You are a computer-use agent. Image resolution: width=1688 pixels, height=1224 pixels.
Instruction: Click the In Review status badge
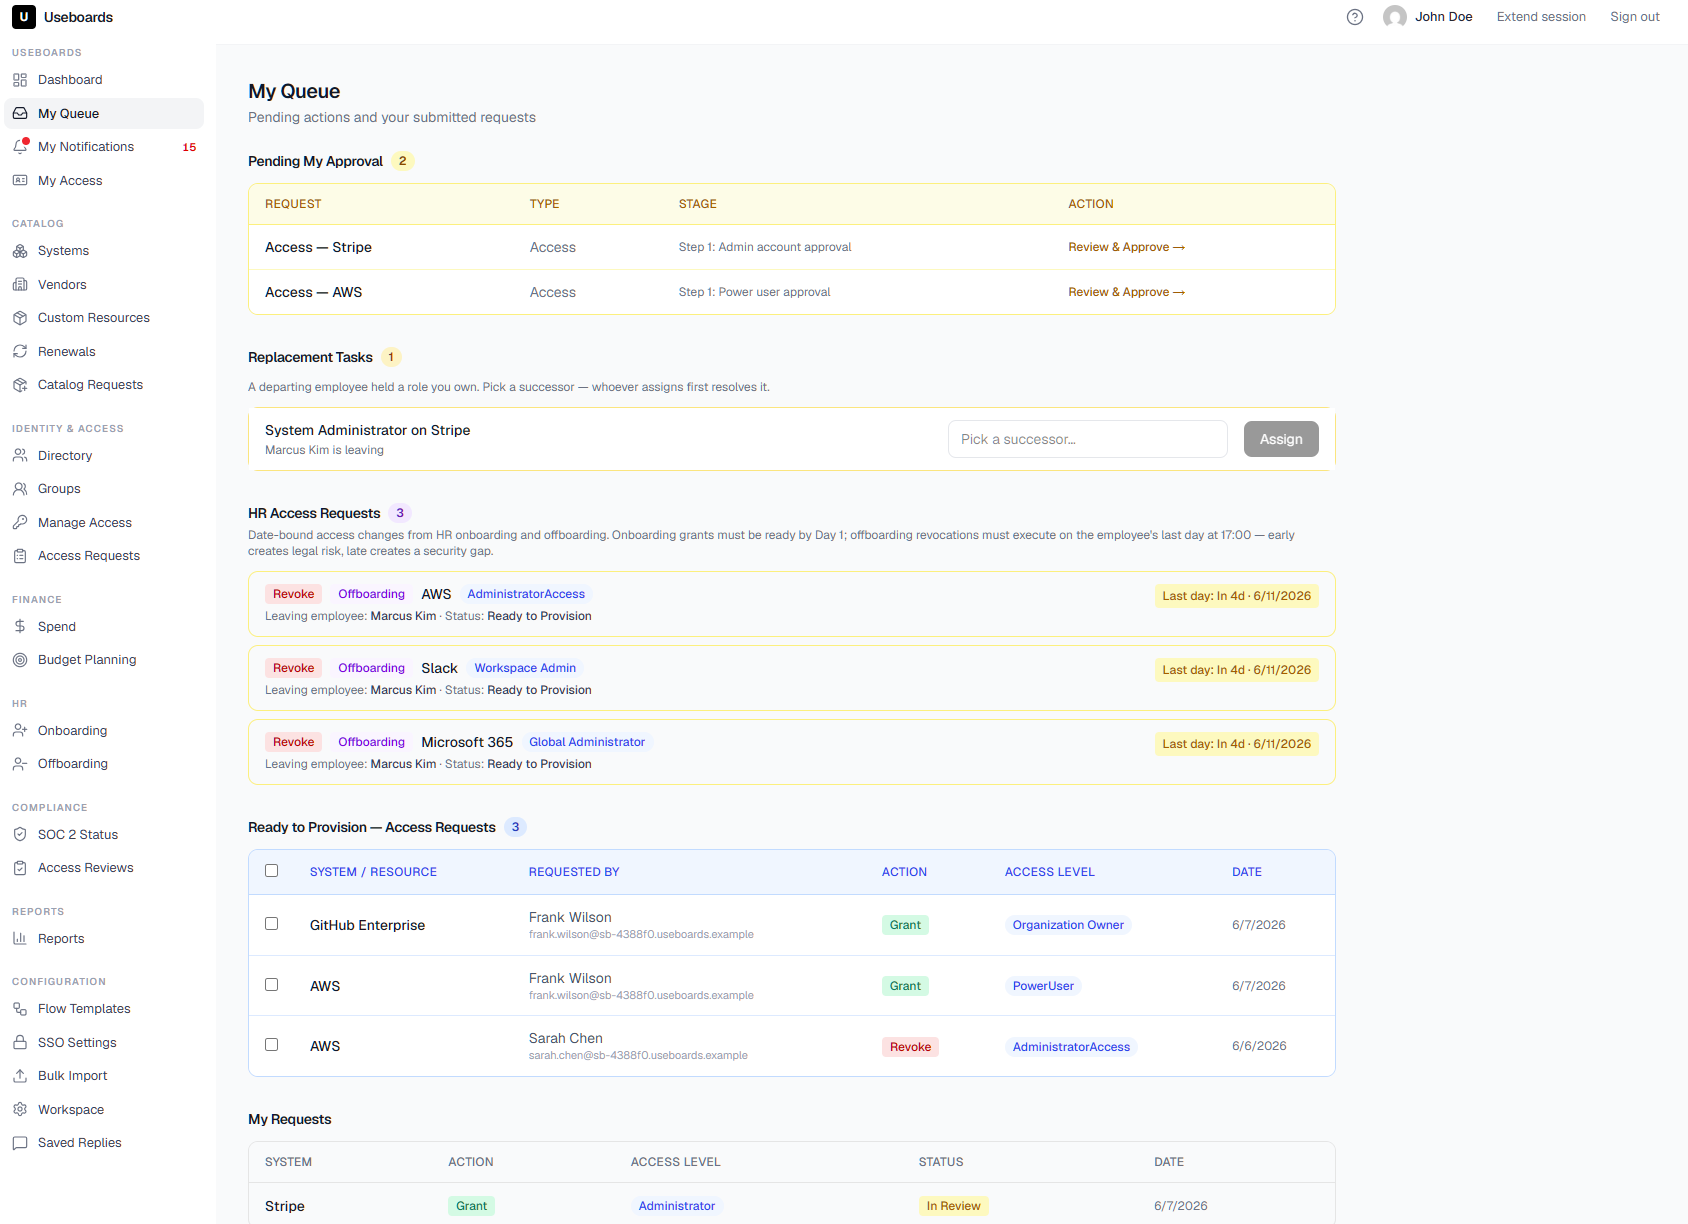(953, 1206)
